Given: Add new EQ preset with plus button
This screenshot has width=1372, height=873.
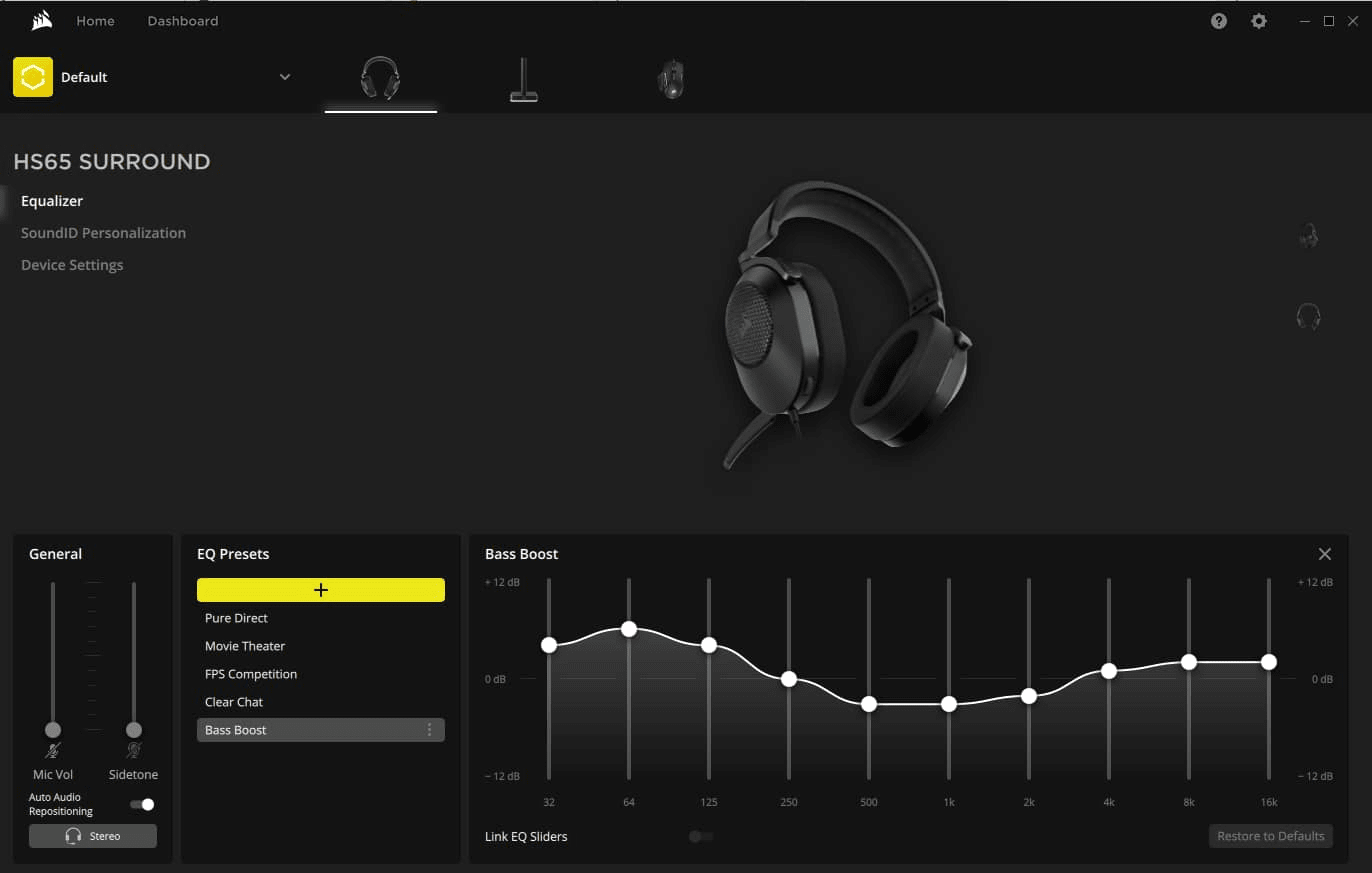Looking at the screenshot, I should point(320,590).
